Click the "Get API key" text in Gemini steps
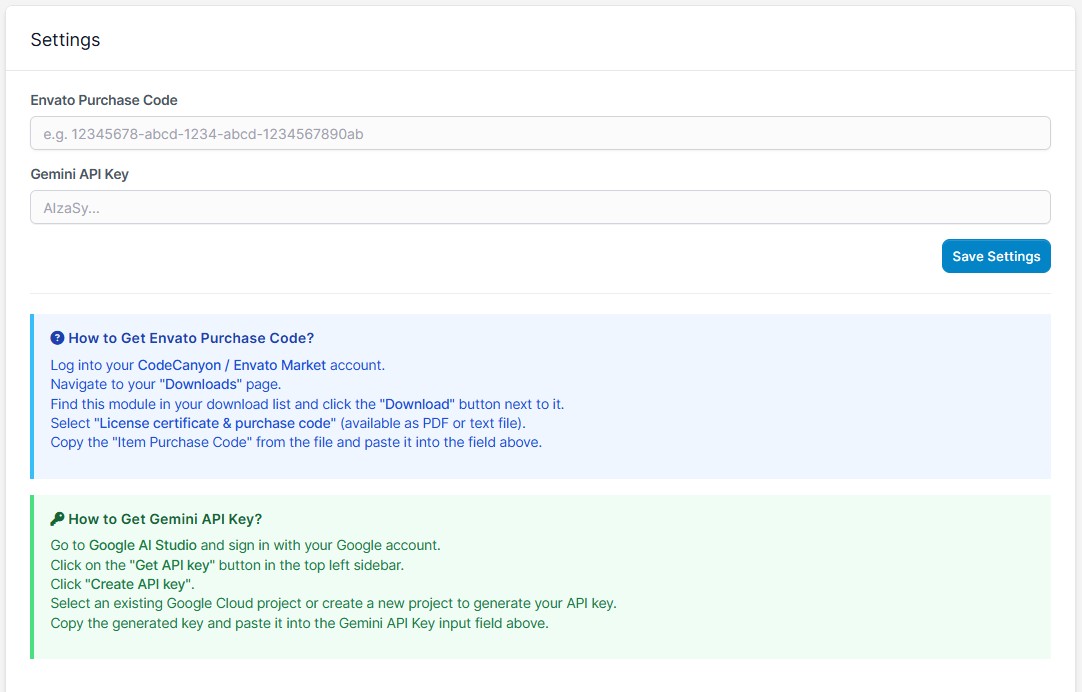The image size is (1082, 692). 172,565
